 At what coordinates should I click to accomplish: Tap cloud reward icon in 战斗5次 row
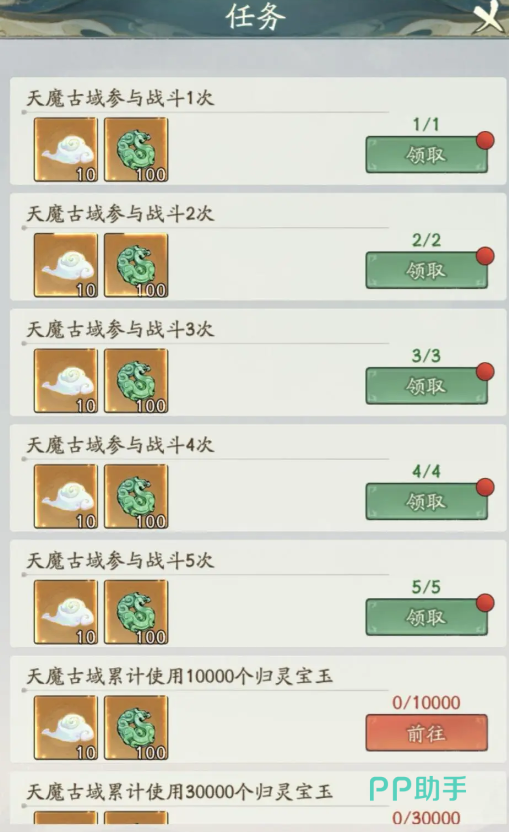[x=66, y=612]
